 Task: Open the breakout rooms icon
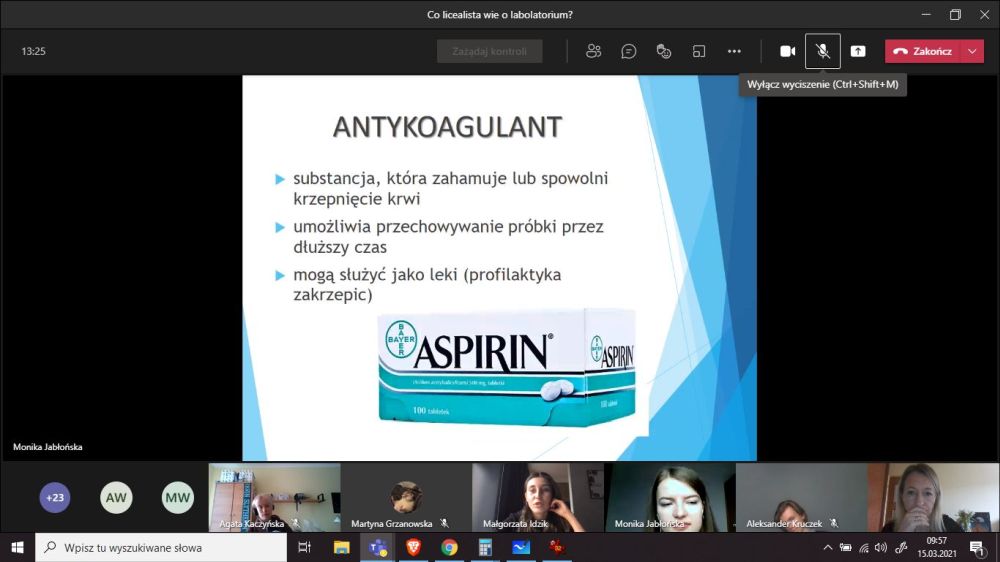click(699, 51)
